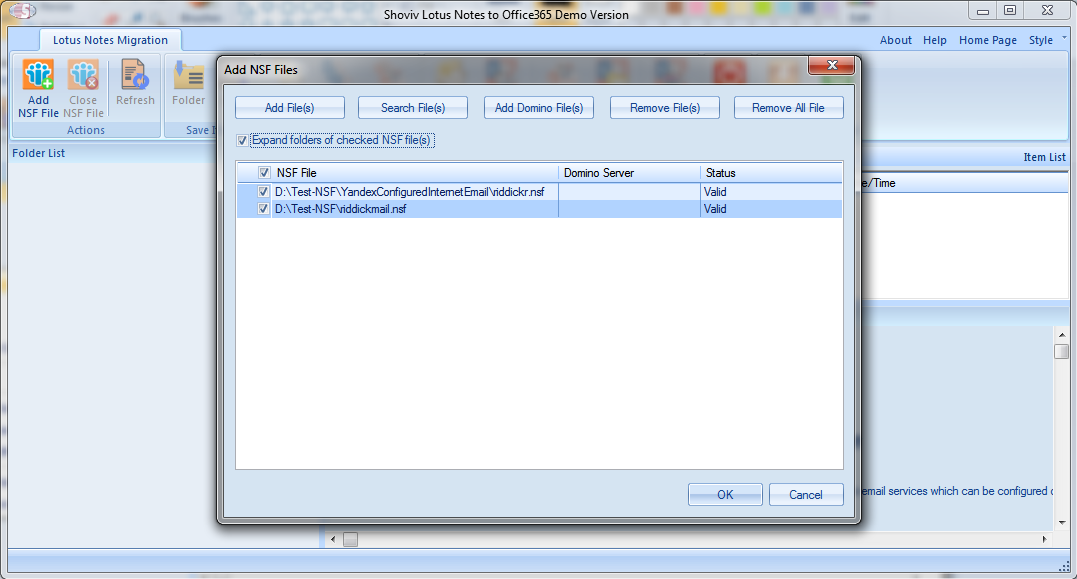Maximize the Shoviv main window
The image size is (1077, 579).
1010,10
